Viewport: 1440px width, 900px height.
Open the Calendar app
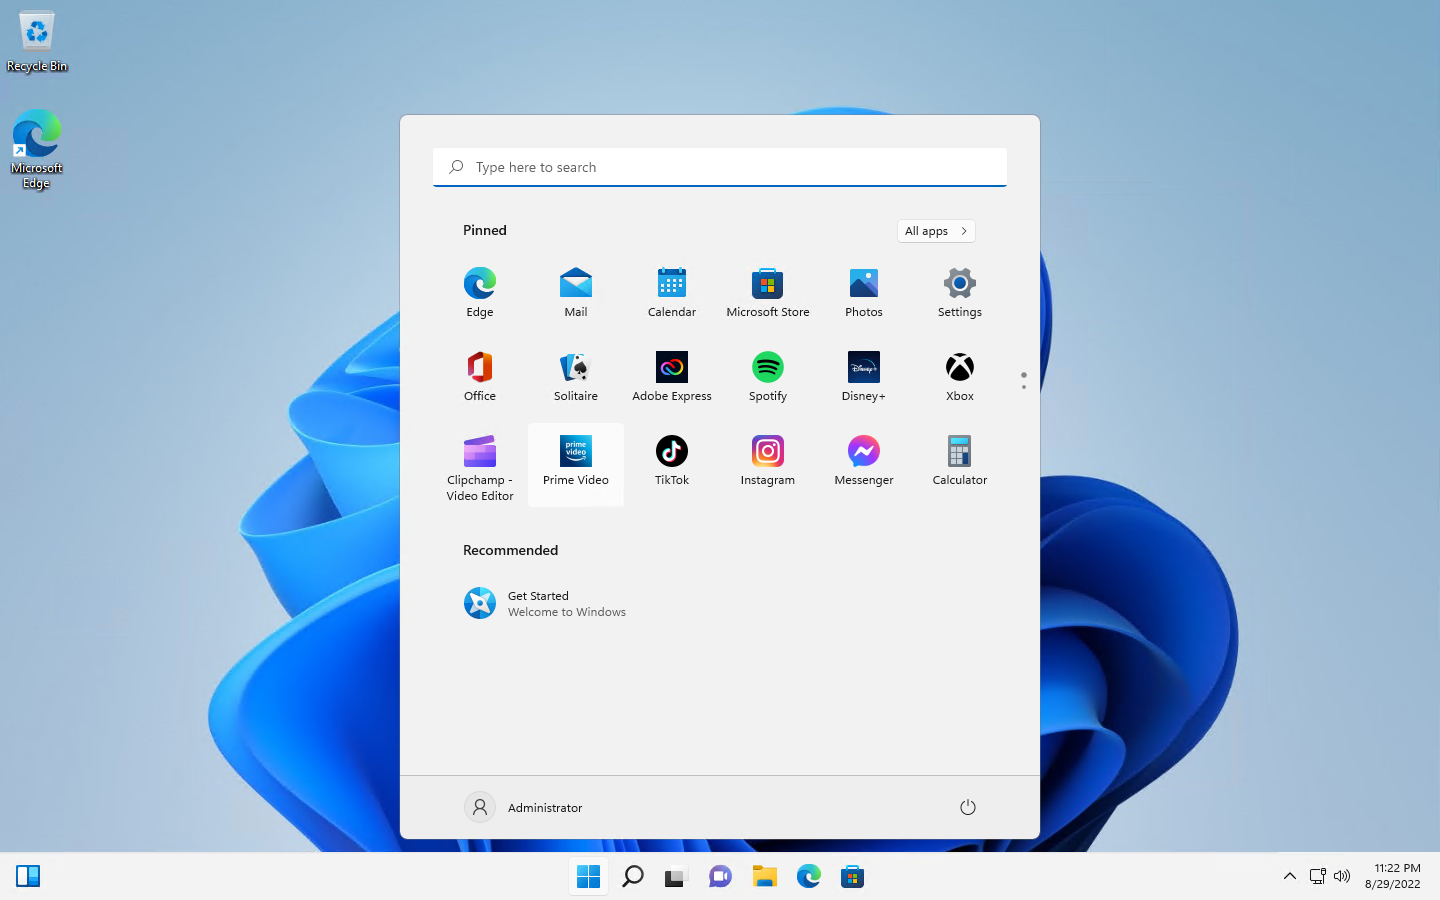point(672,292)
